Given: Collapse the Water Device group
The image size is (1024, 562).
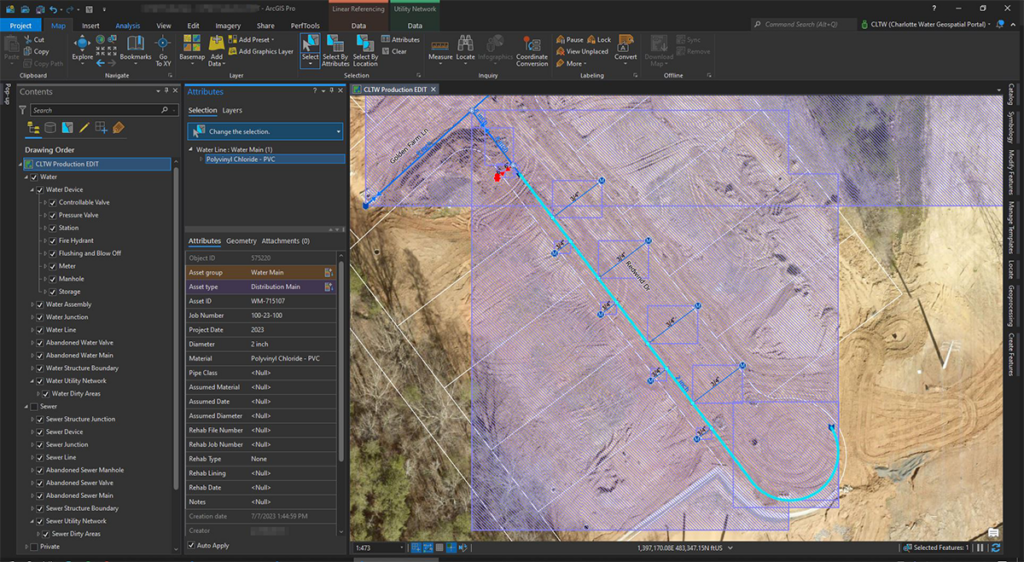Looking at the screenshot, I should (x=32, y=189).
